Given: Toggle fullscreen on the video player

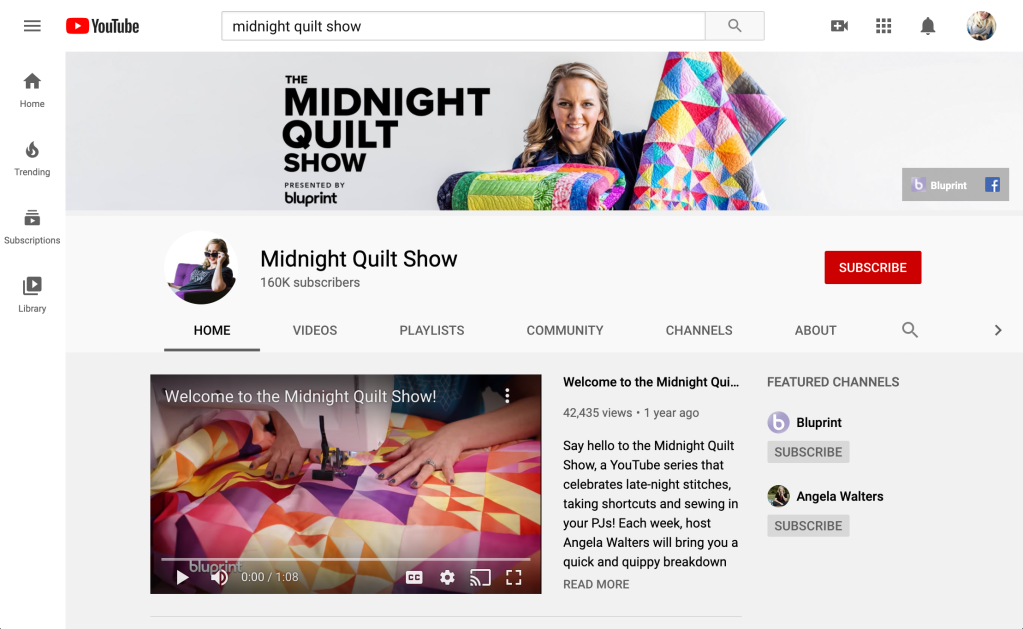Looking at the screenshot, I should [x=514, y=577].
